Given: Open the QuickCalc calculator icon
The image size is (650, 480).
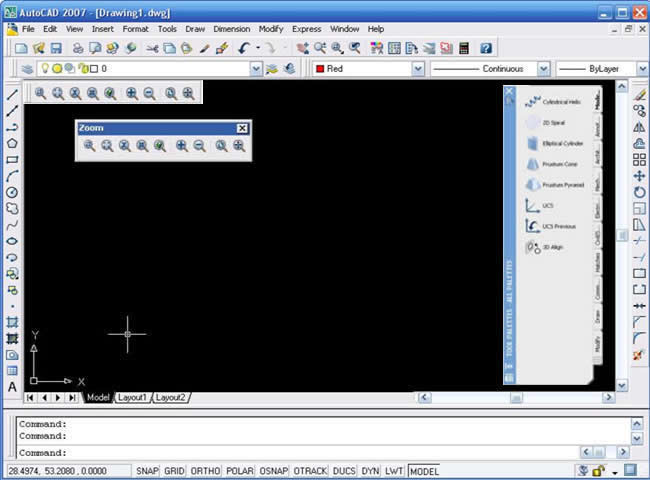Looking at the screenshot, I should [x=464, y=48].
